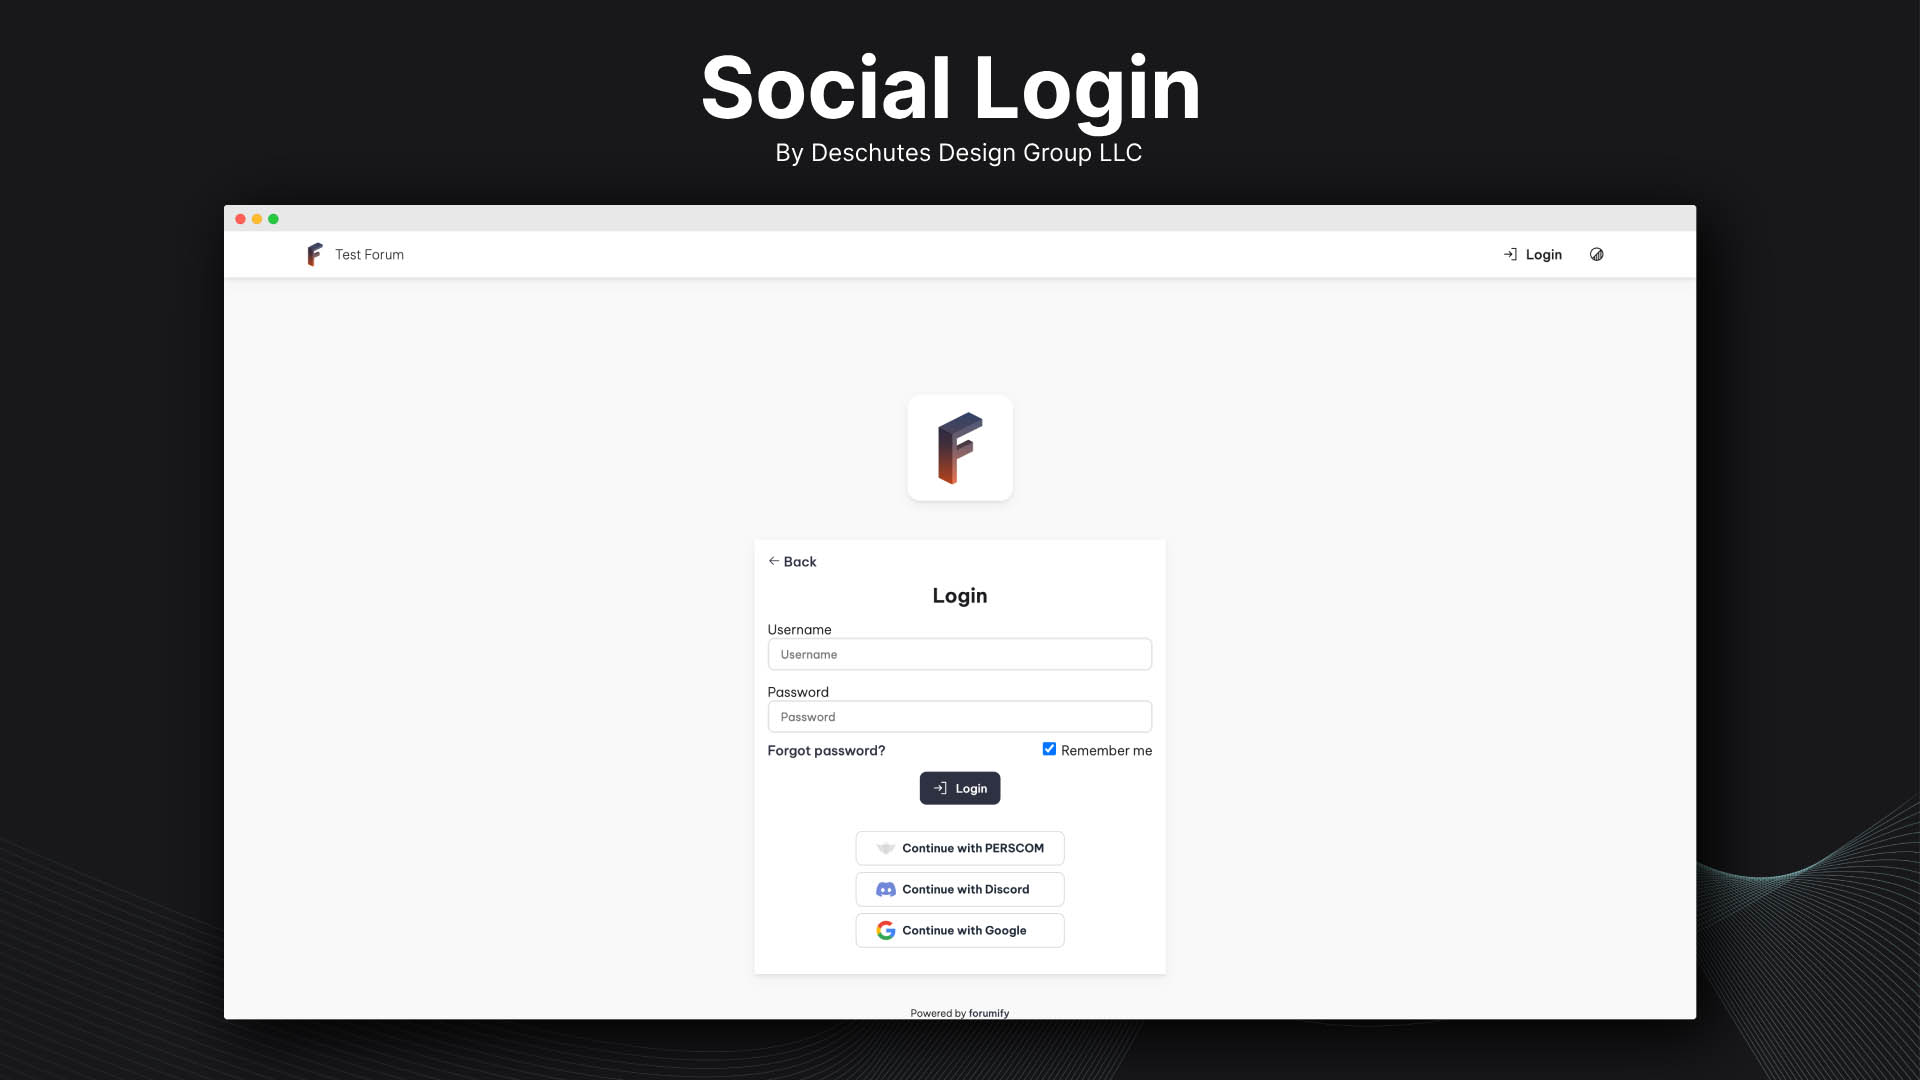The width and height of the screenshot is (1920, 1080).
Task: Submit the dark Login button
Action: (960, 788)
